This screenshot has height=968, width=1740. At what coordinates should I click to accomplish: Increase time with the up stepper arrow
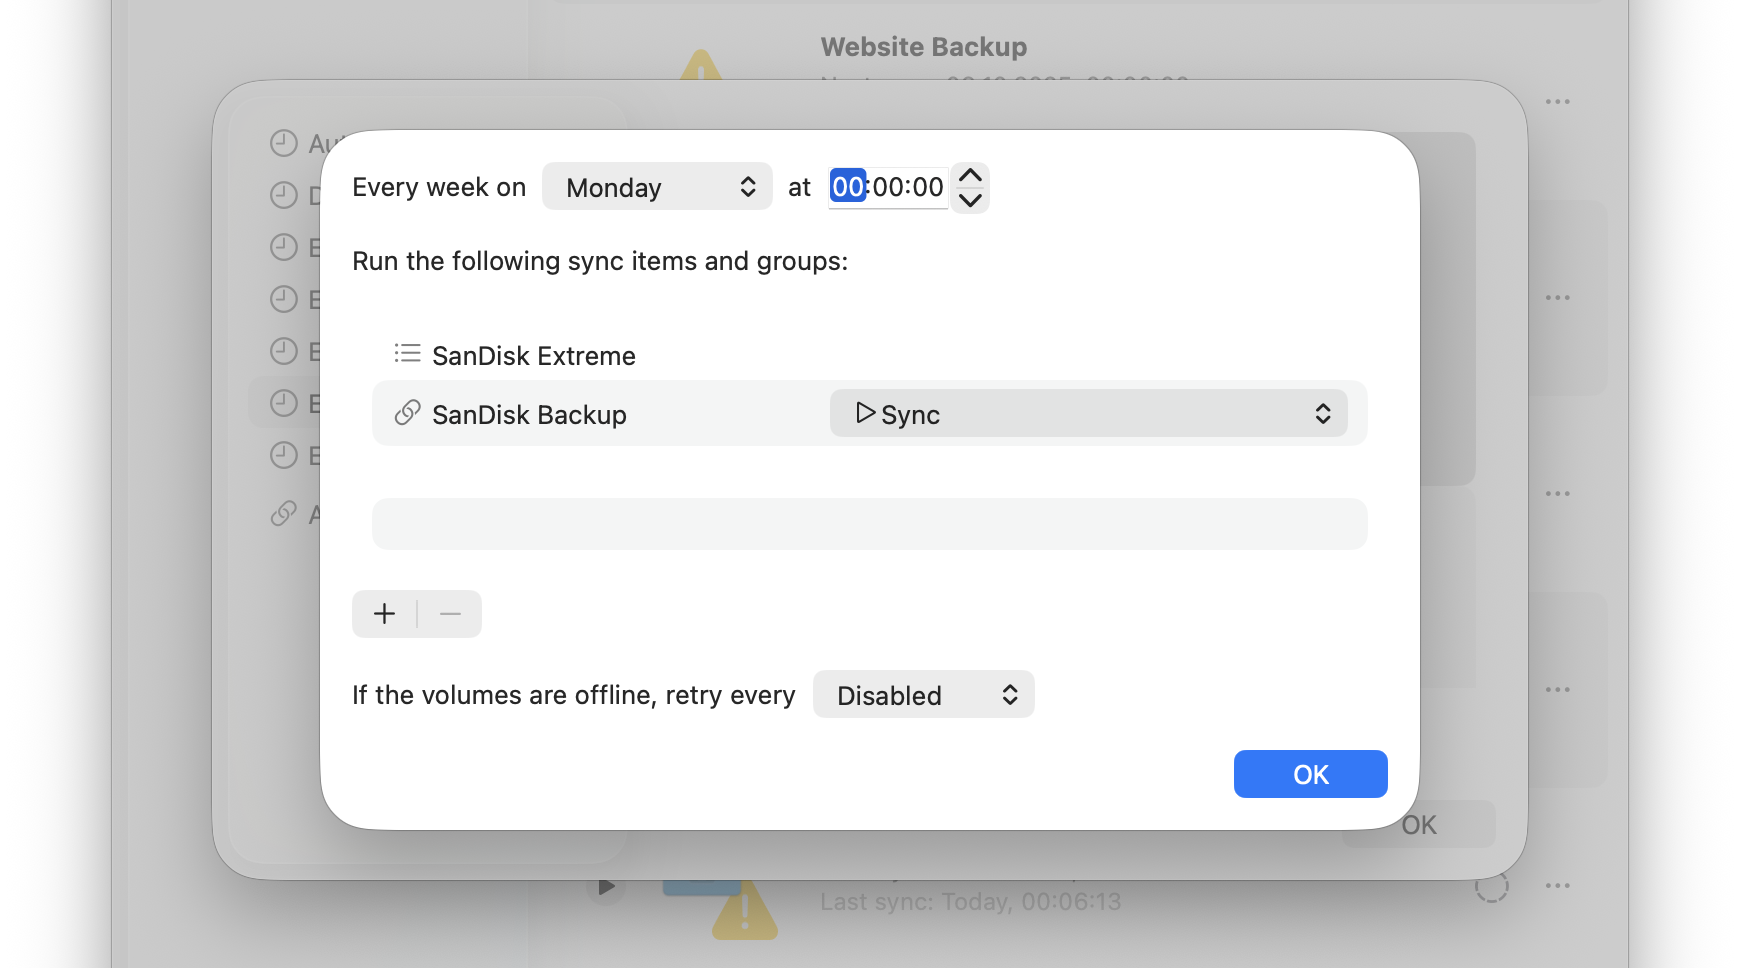(x=970, y=175)
